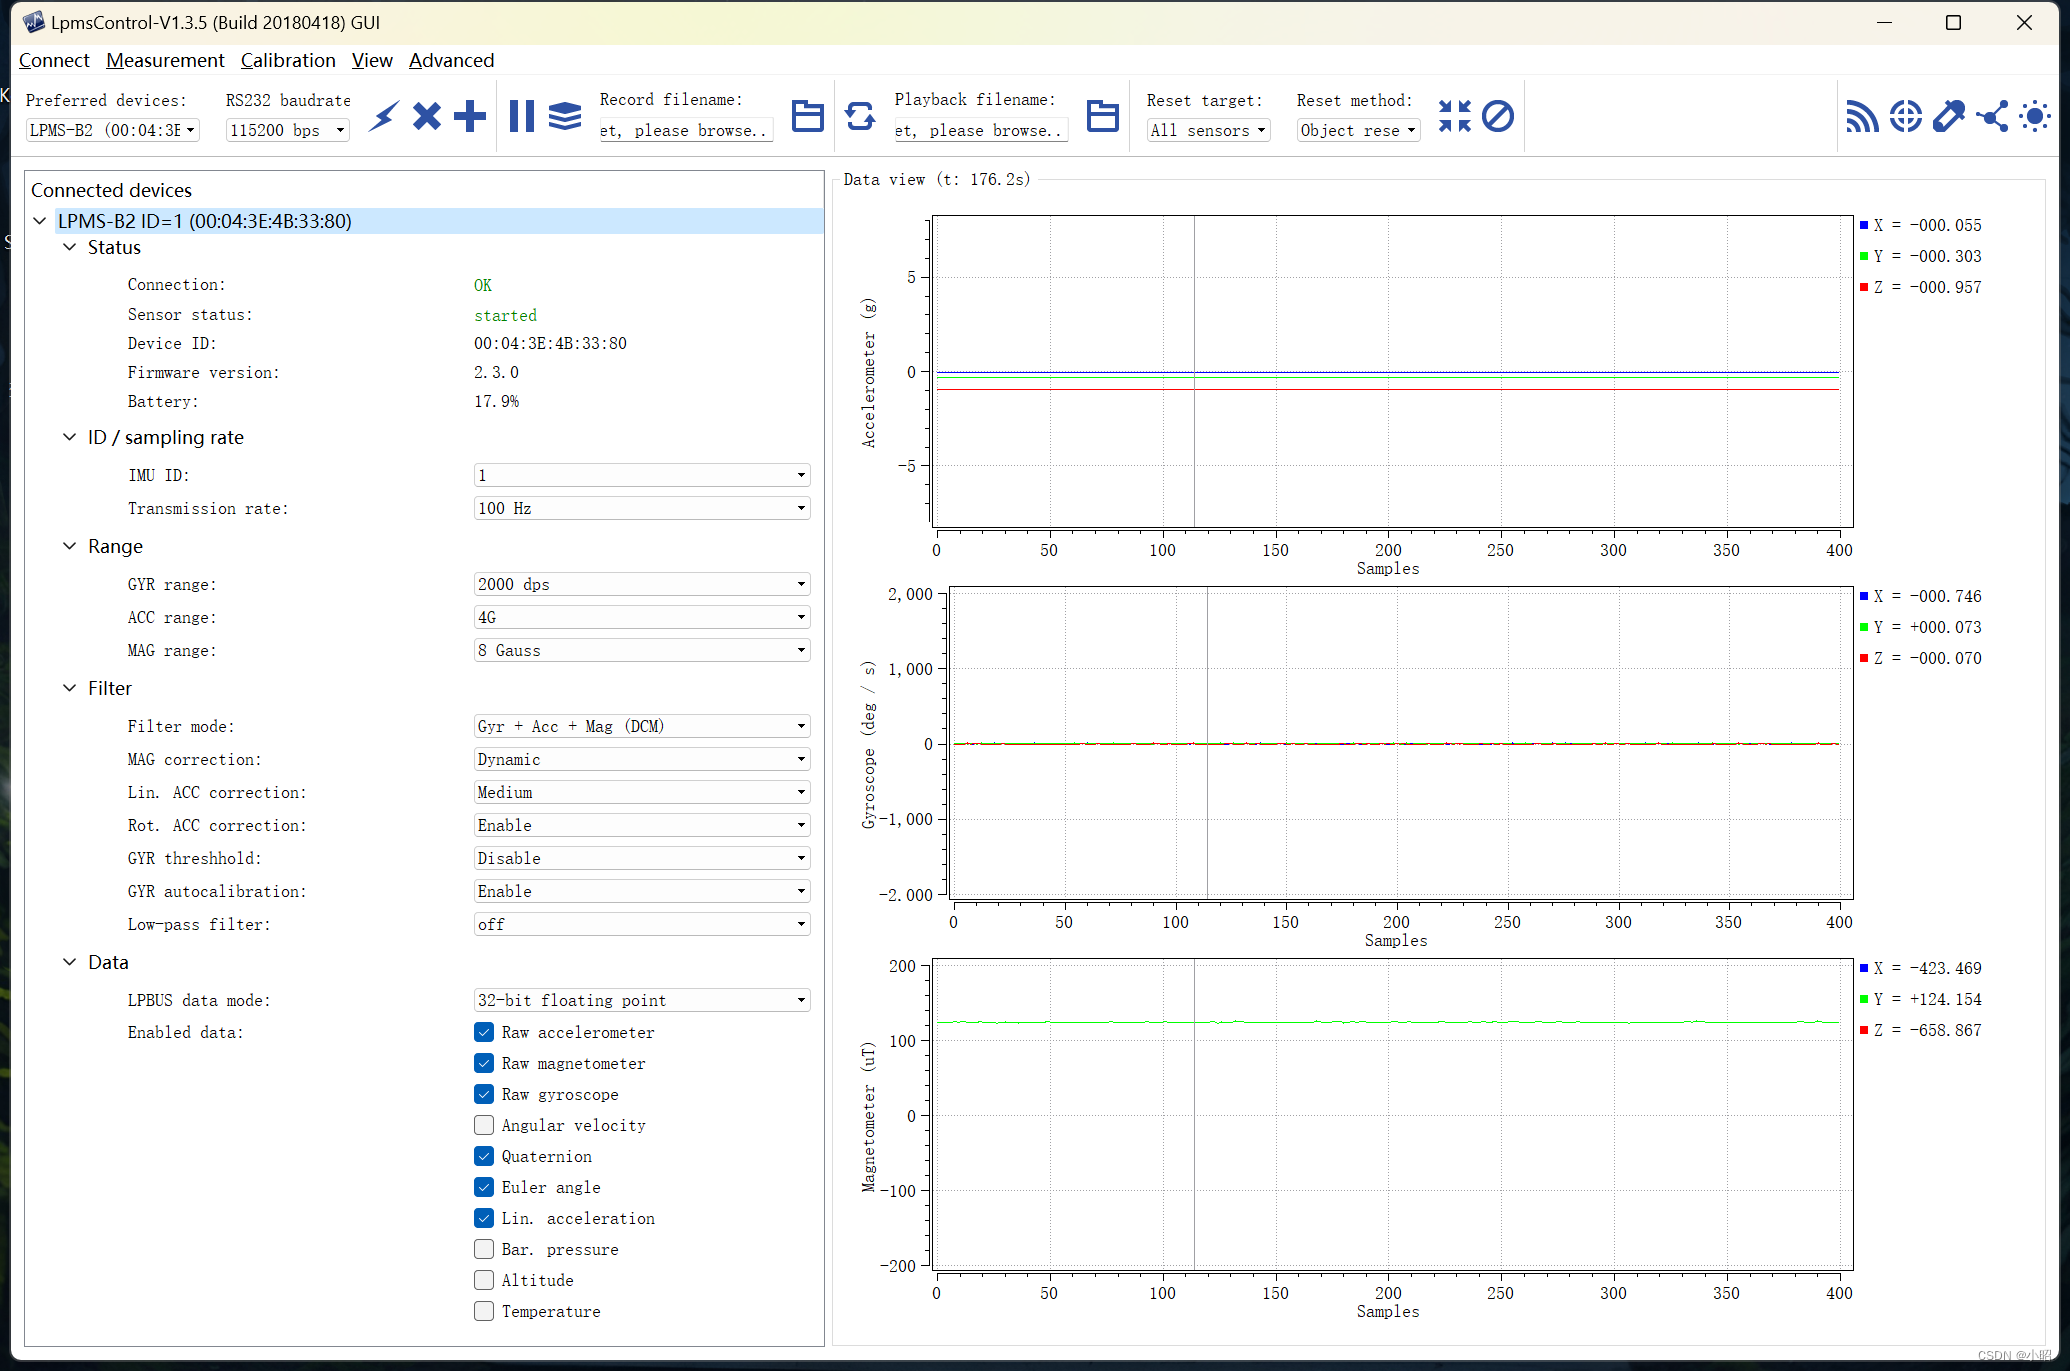Click the circular arrows replay icon
The width and height of the screenshot is (2070, 1371).
(860, 116)
